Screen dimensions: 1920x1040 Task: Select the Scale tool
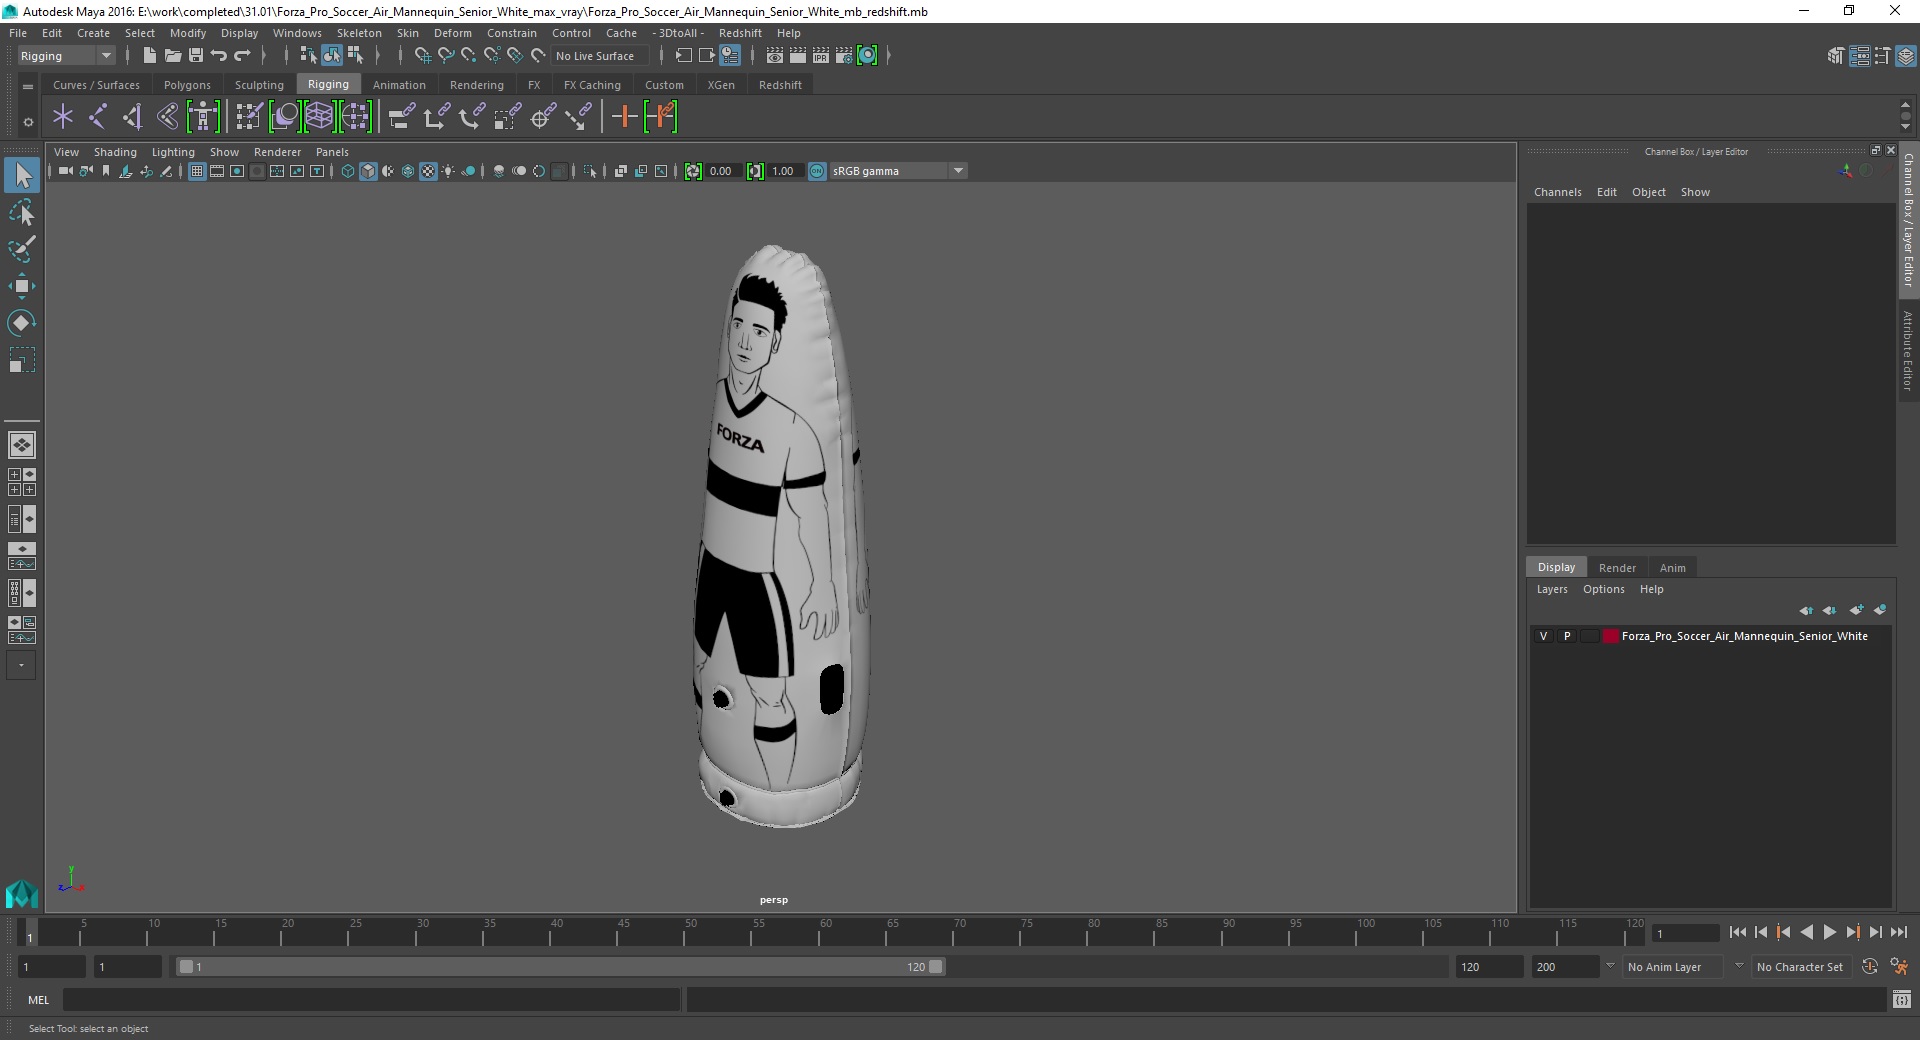click(22, 360)
